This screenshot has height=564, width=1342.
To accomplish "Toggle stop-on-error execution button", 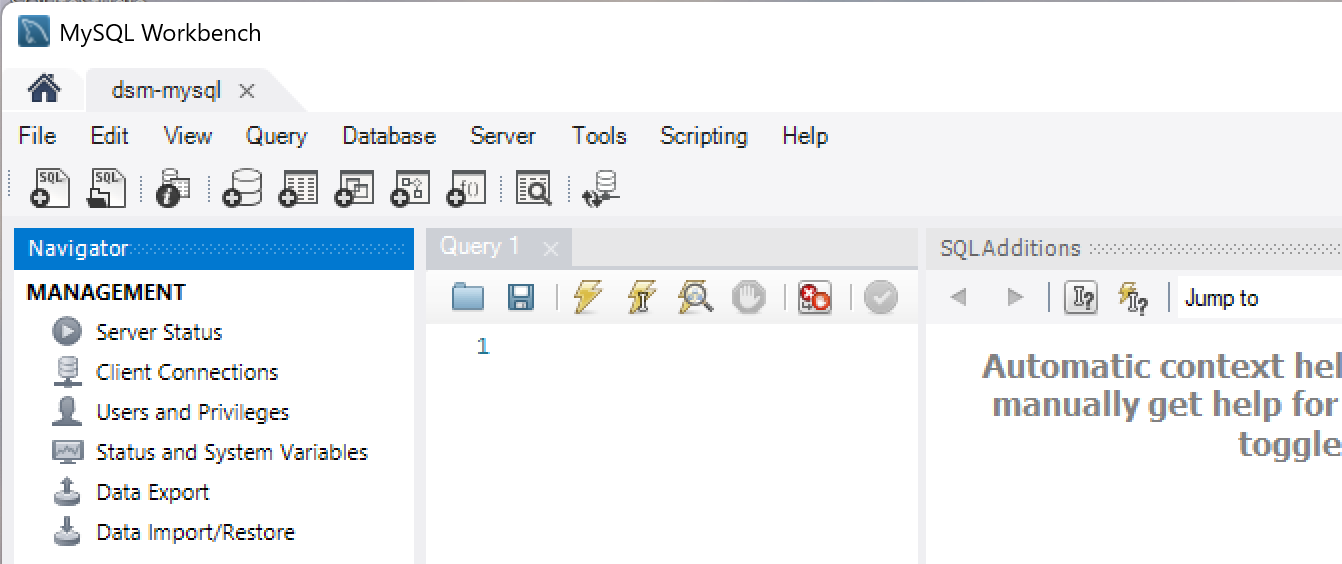I will [815, 297].
